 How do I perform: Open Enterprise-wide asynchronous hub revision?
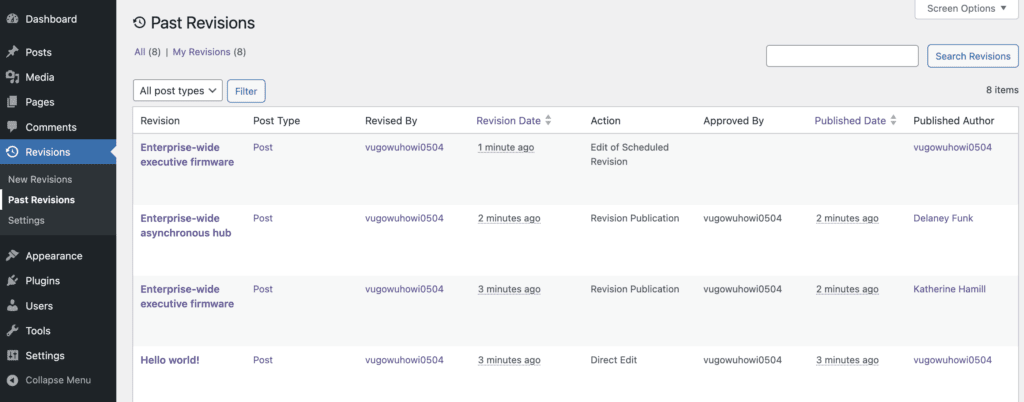pyautogui.click(x=185, y=225)
